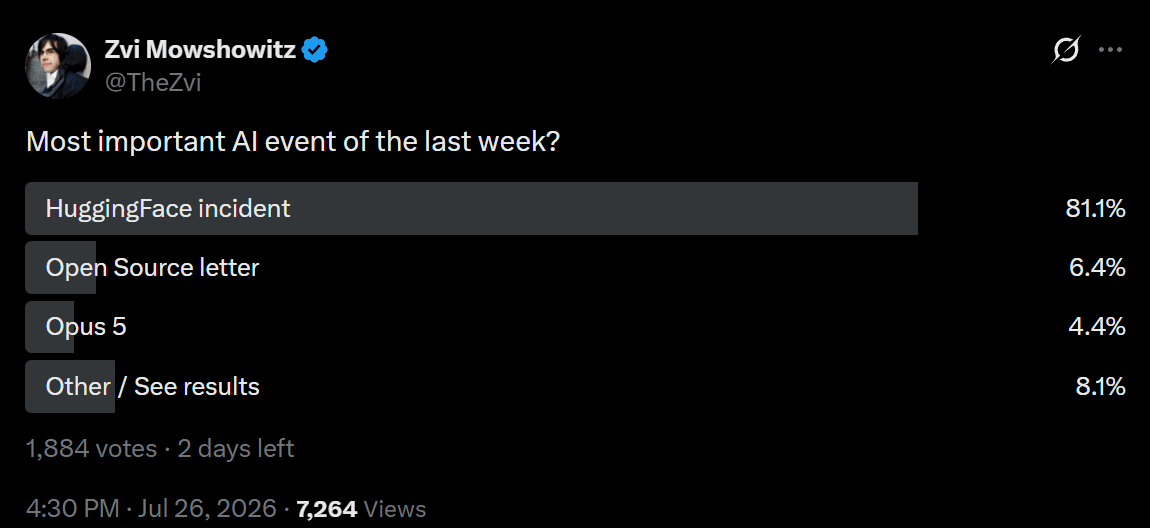Click the 81.1% result percentage
The image size is (1150, 528).
tap(1095, 209)
